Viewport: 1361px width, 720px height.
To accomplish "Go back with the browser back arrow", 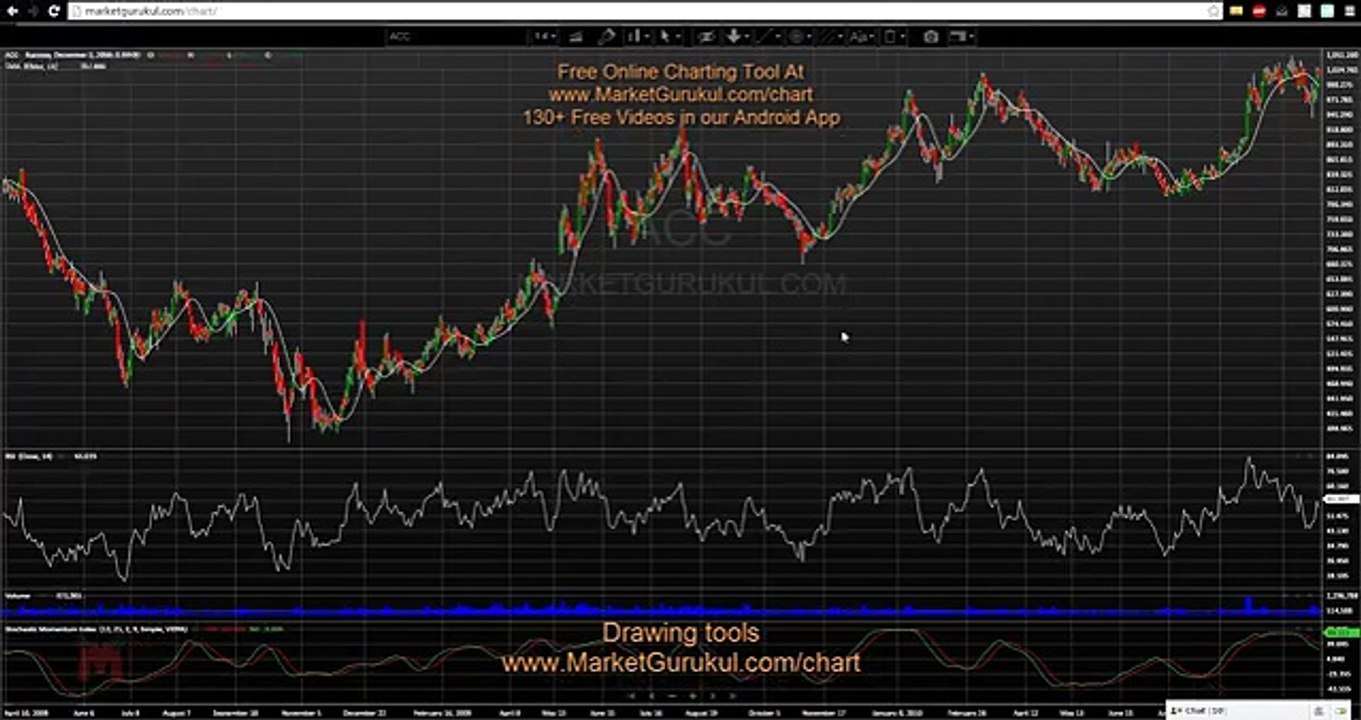I will [x=10, y=11].
